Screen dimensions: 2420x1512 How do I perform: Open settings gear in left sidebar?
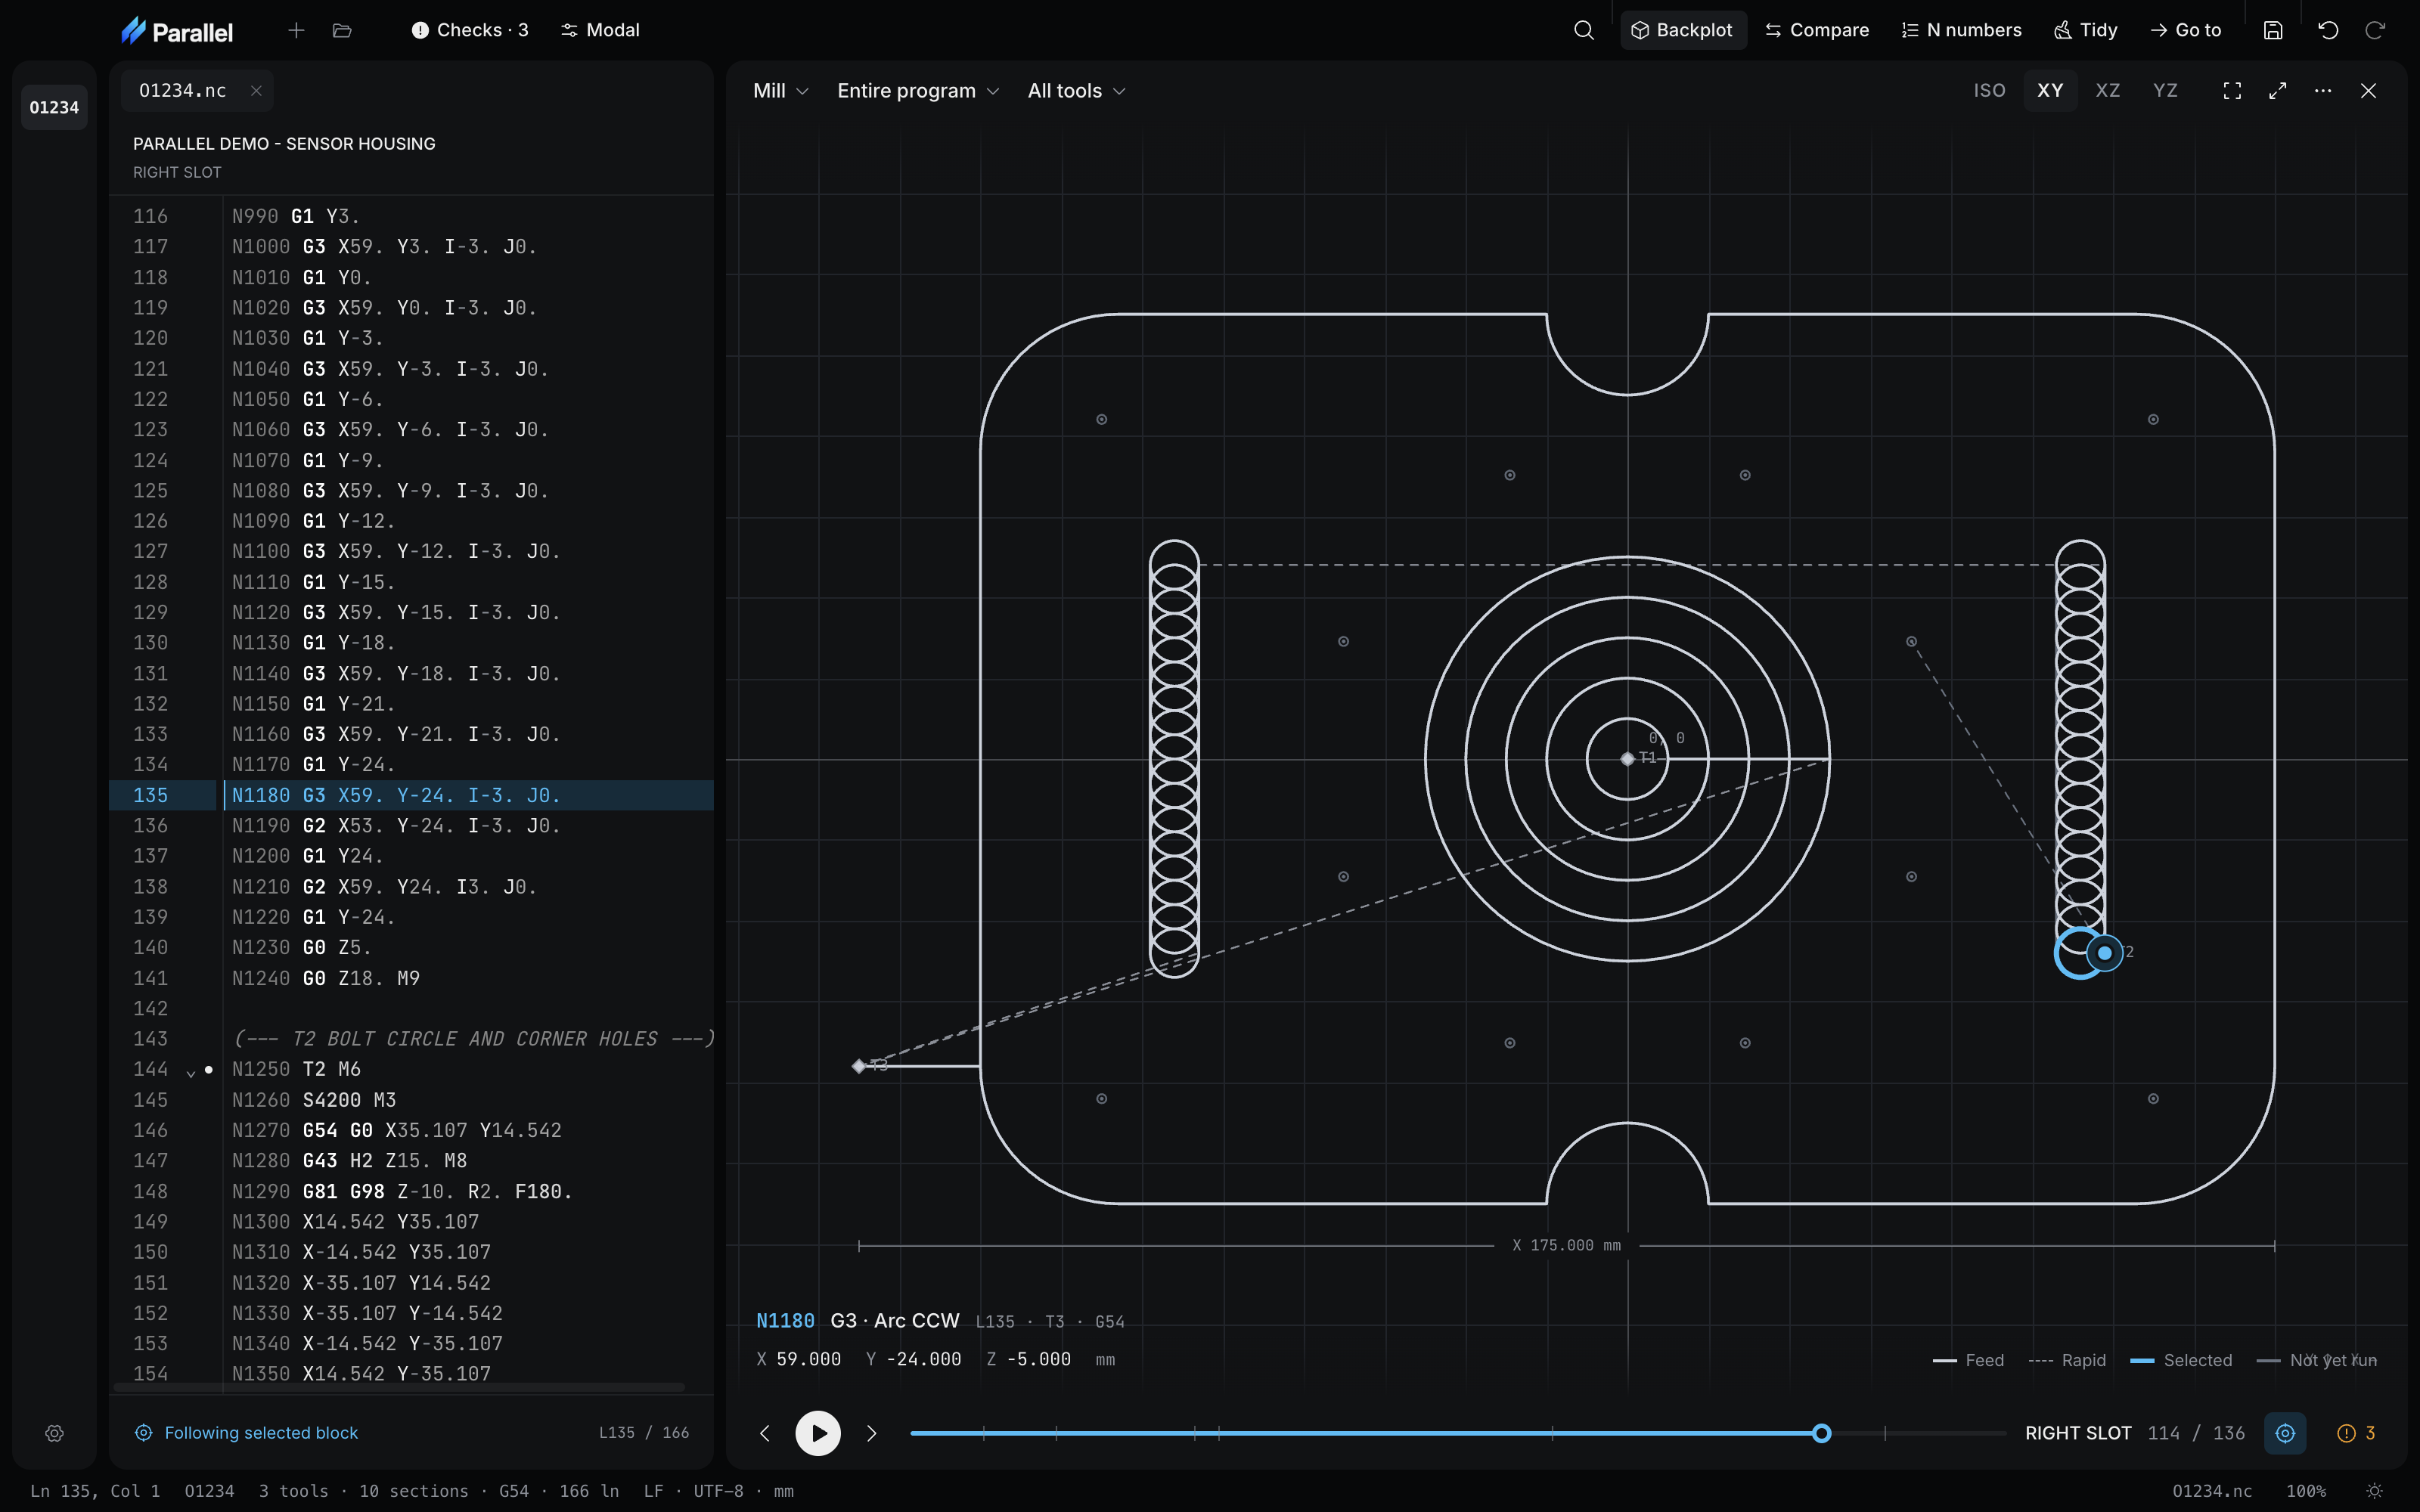pyautogui.click(x=55, y=1433)
